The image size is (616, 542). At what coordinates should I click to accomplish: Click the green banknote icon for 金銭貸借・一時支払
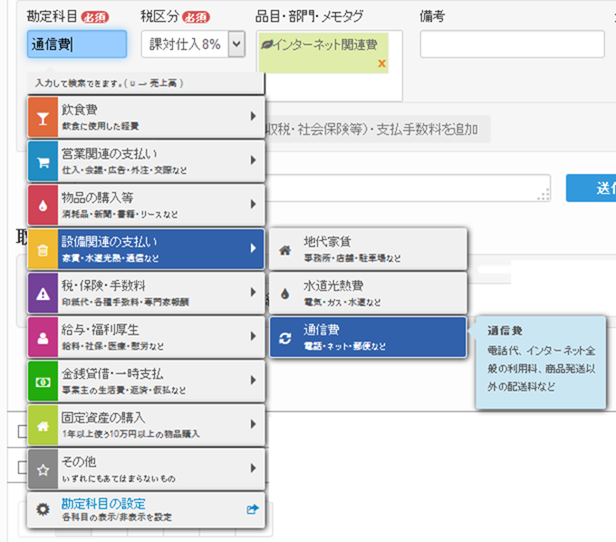point(42,381)
